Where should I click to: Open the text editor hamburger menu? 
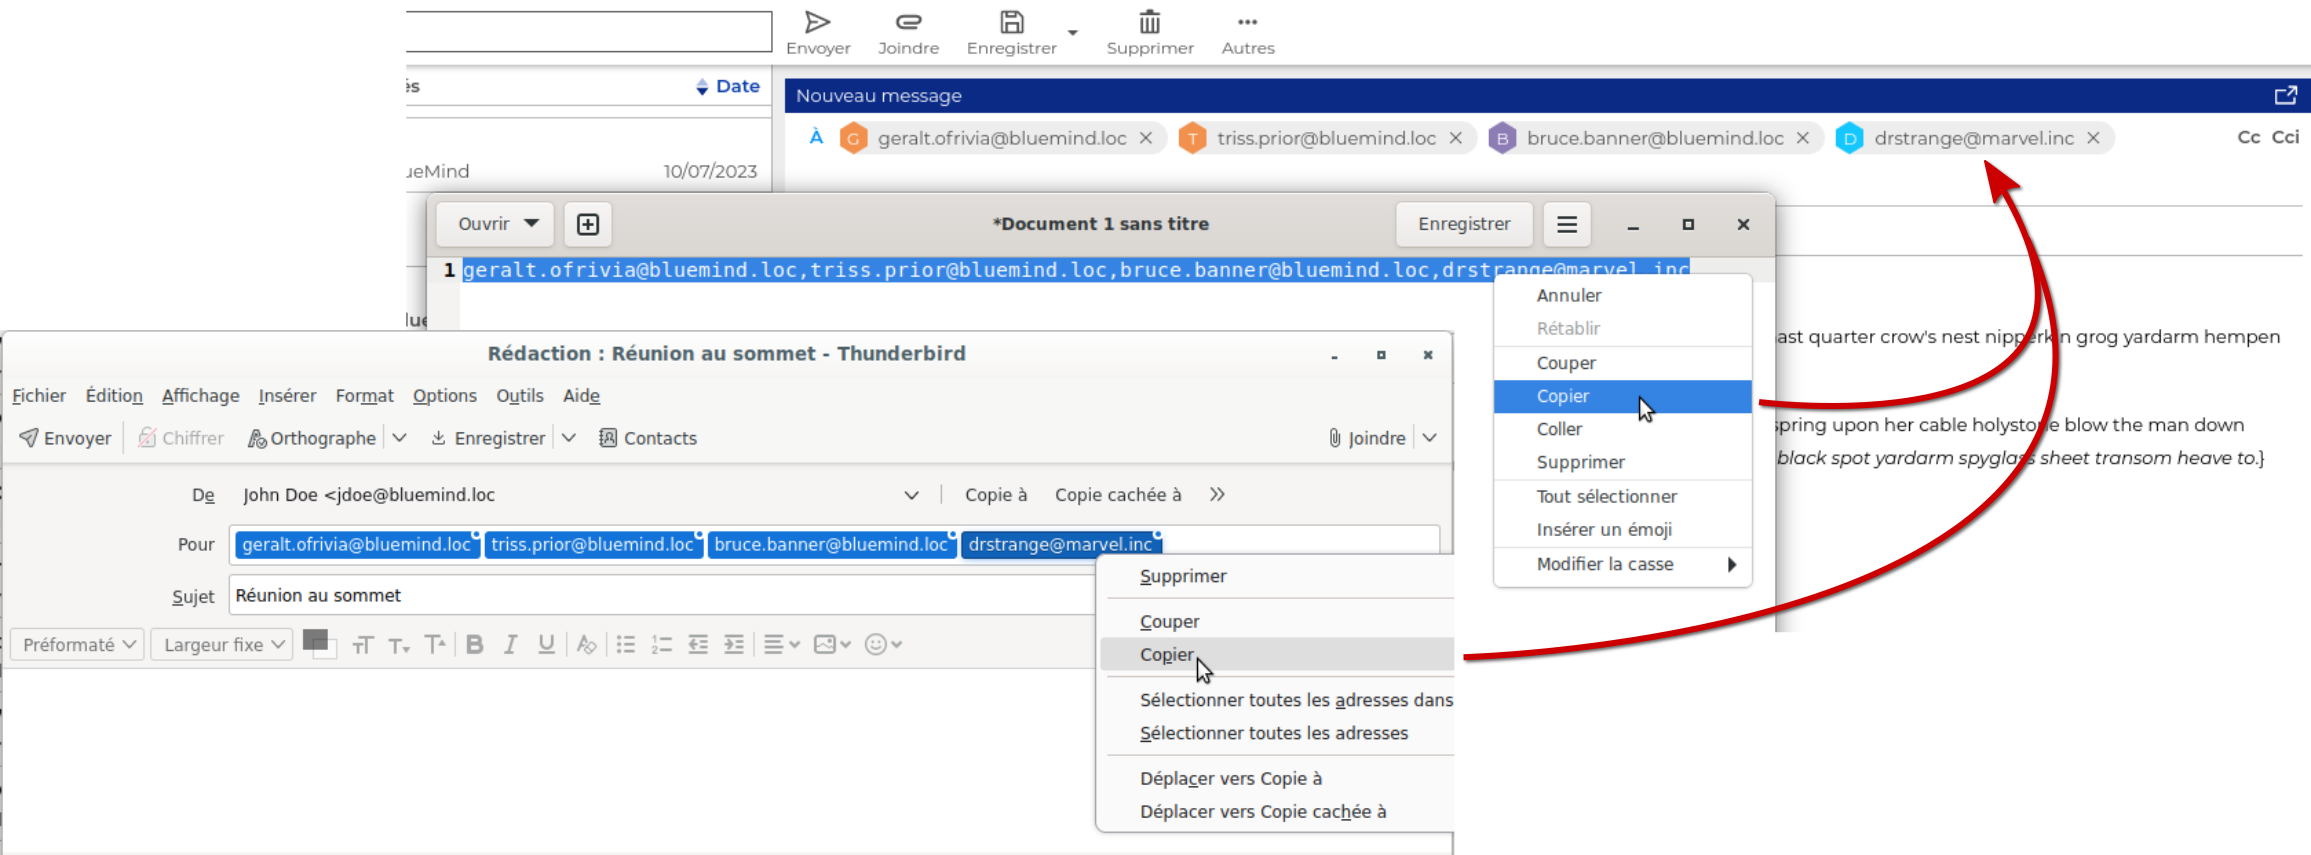coord(1567,224)
